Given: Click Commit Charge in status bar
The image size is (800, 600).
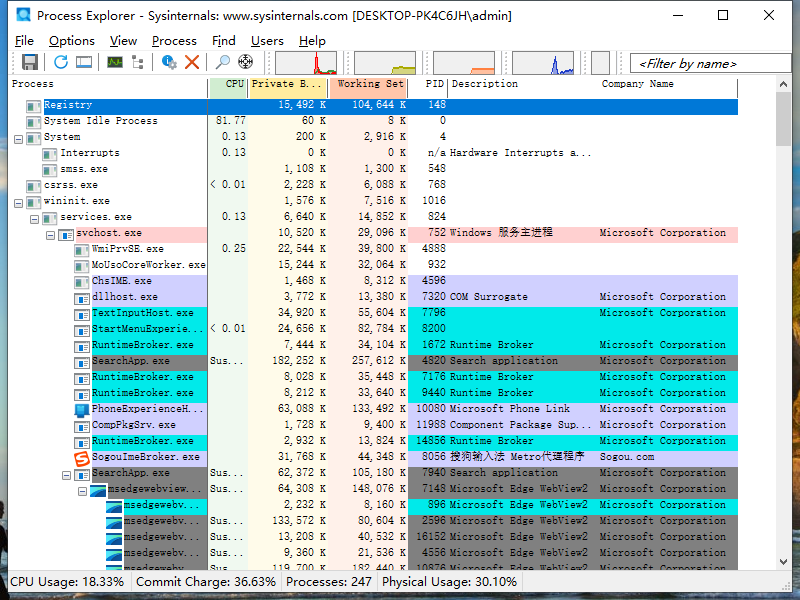Looking at the screenshot, I should coord(206,582).
